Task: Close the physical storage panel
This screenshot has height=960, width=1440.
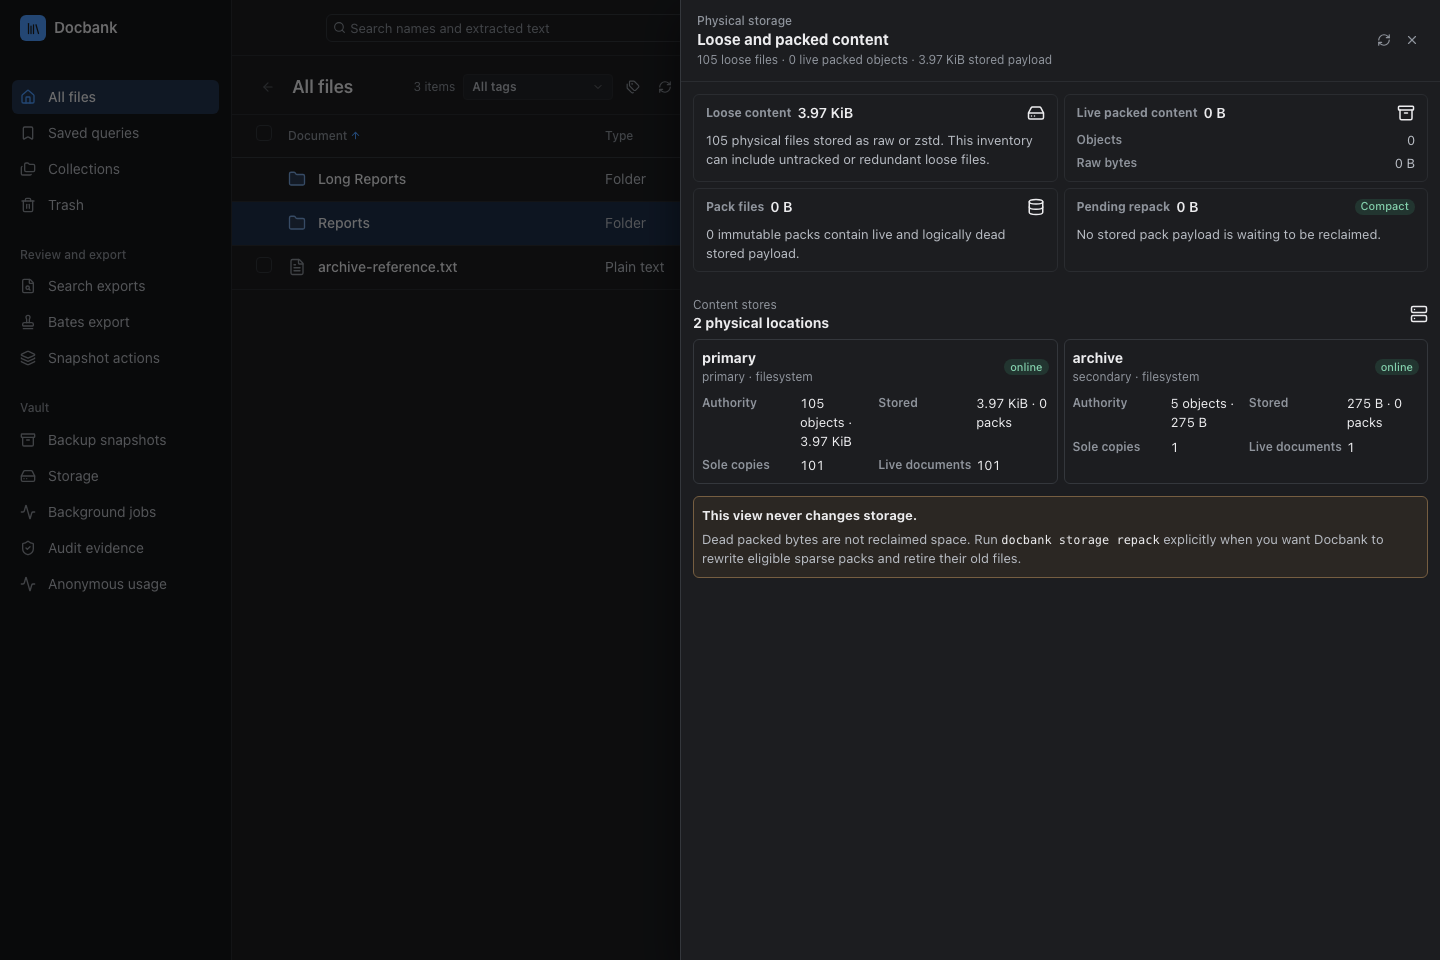Action: pos(1412,40)
